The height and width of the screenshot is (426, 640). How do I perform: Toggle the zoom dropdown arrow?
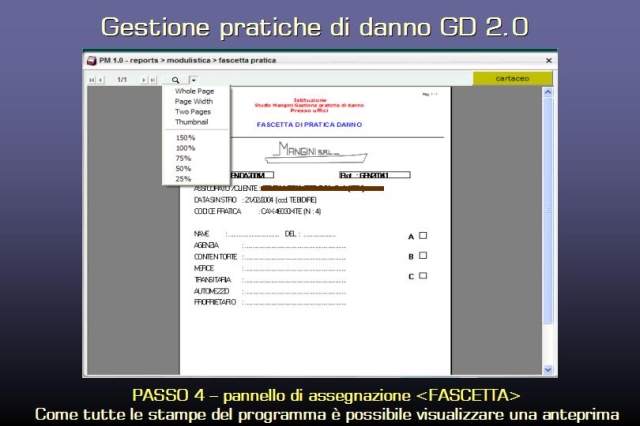193,79
